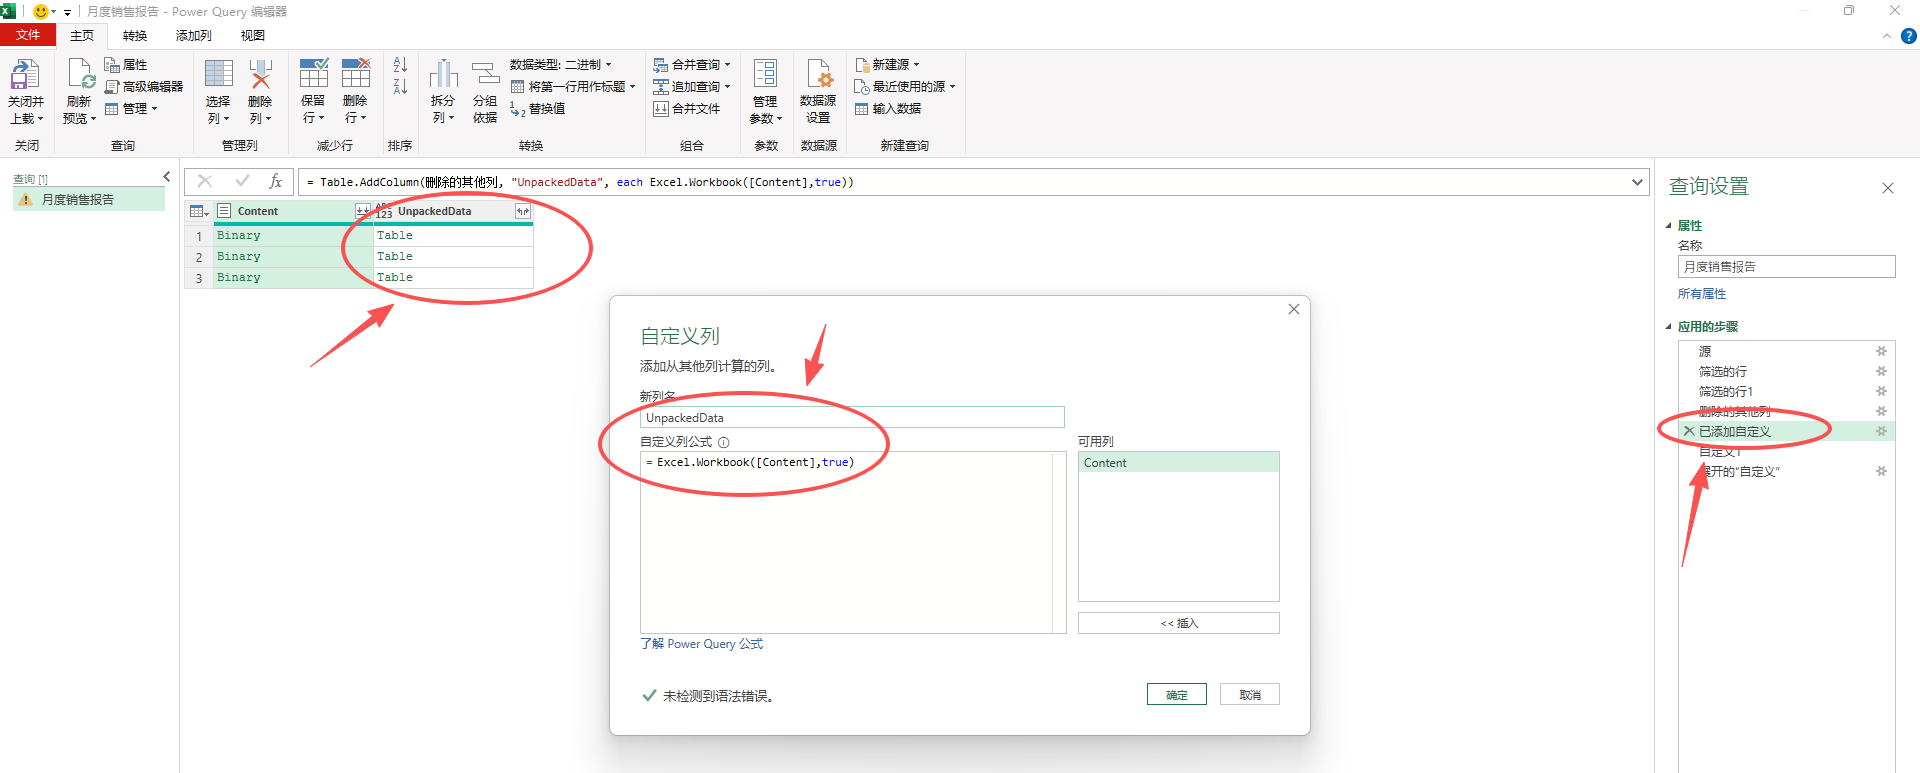Open the 了解 Power Query 公式 link
This screenshot has width=1920, height=773.
coord(701,644)
